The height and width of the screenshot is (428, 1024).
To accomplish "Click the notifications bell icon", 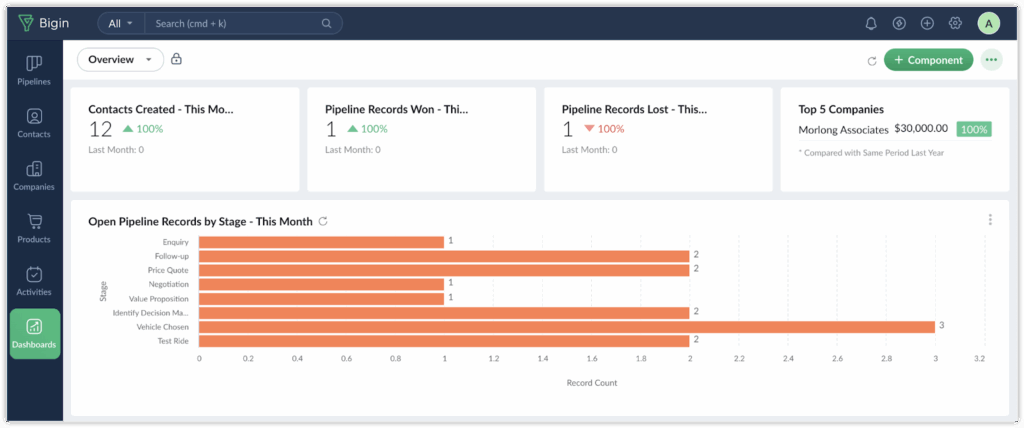I will pyautogui.click(x=871, y=23).
